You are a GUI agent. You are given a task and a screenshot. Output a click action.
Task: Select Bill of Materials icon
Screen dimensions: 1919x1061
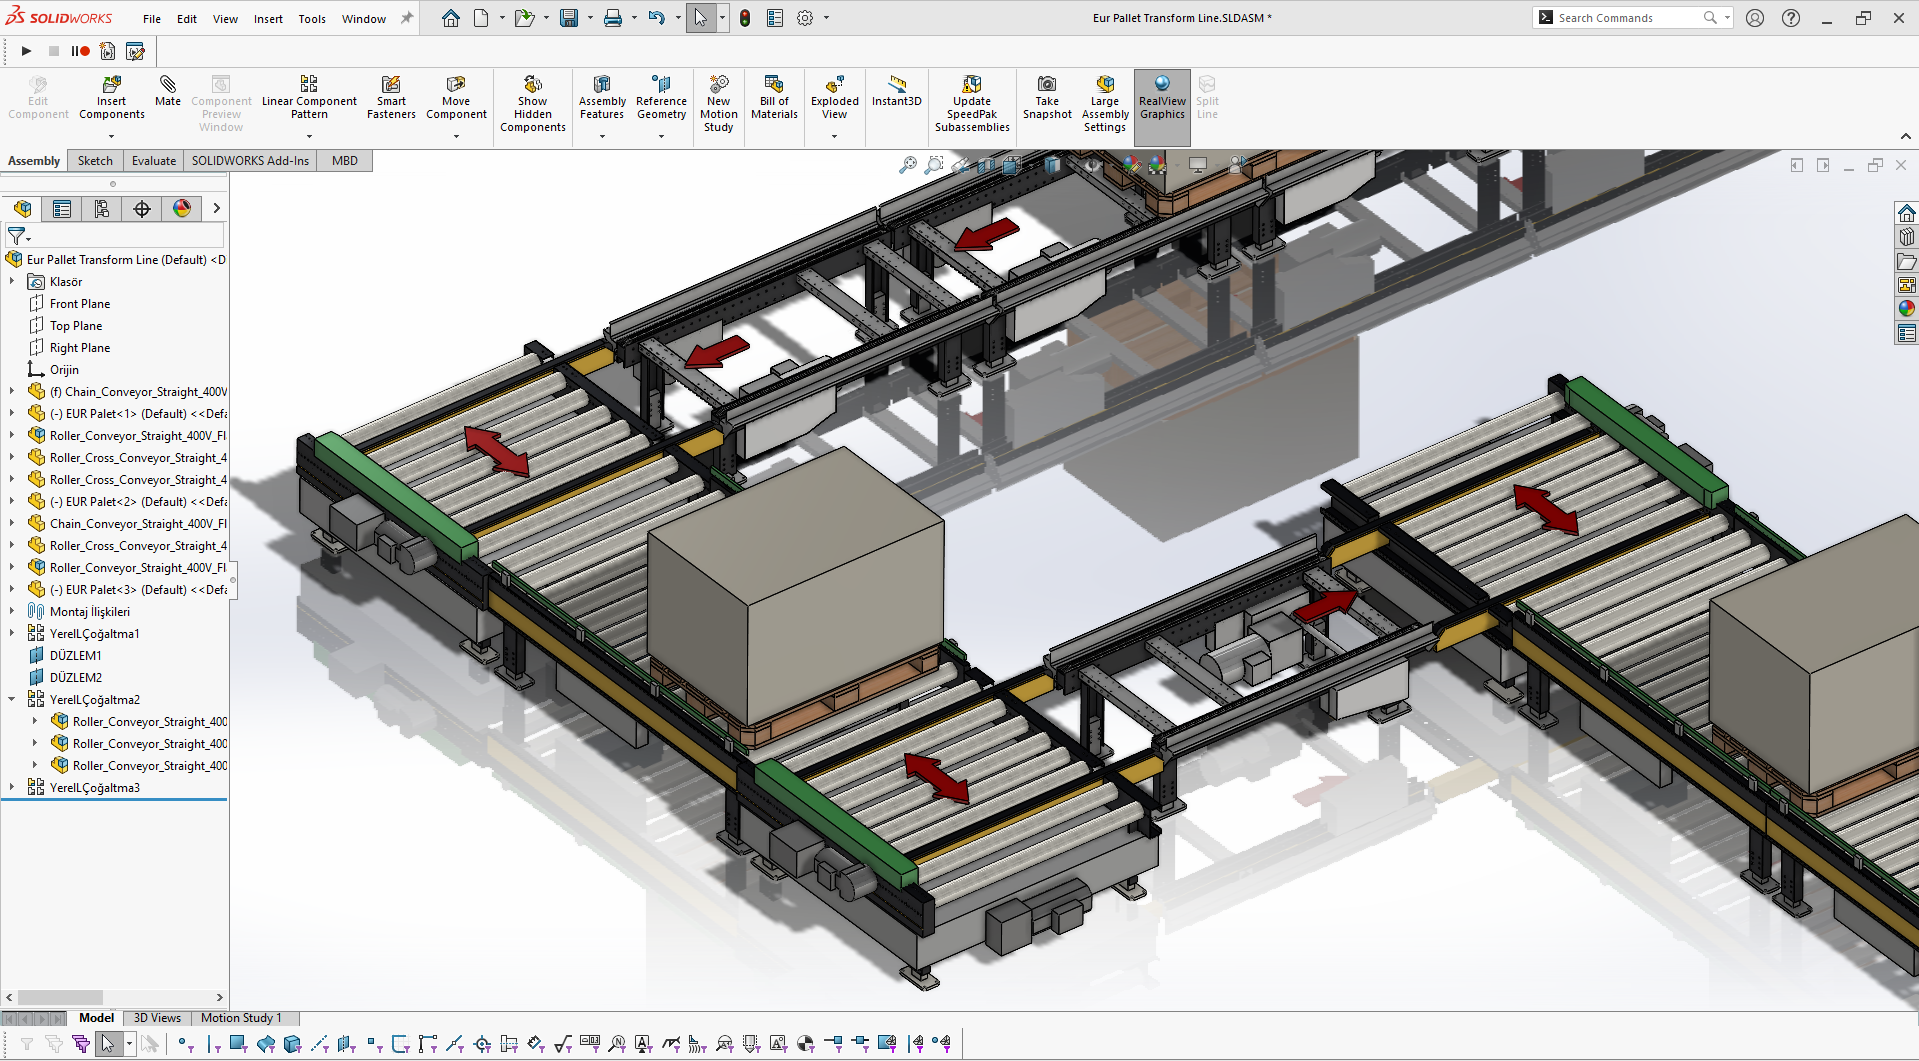point(774,85)
